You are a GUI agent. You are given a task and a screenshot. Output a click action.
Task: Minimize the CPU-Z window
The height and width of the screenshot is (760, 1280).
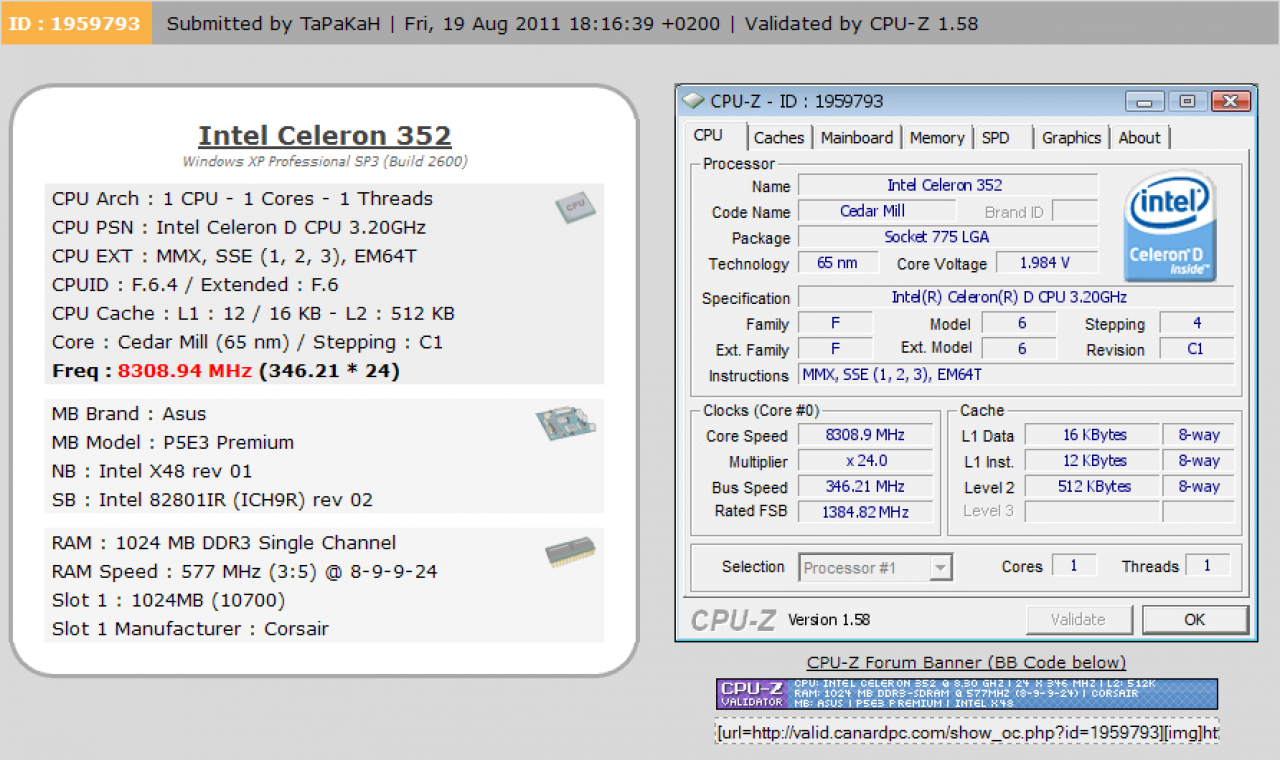point(1145,101)
